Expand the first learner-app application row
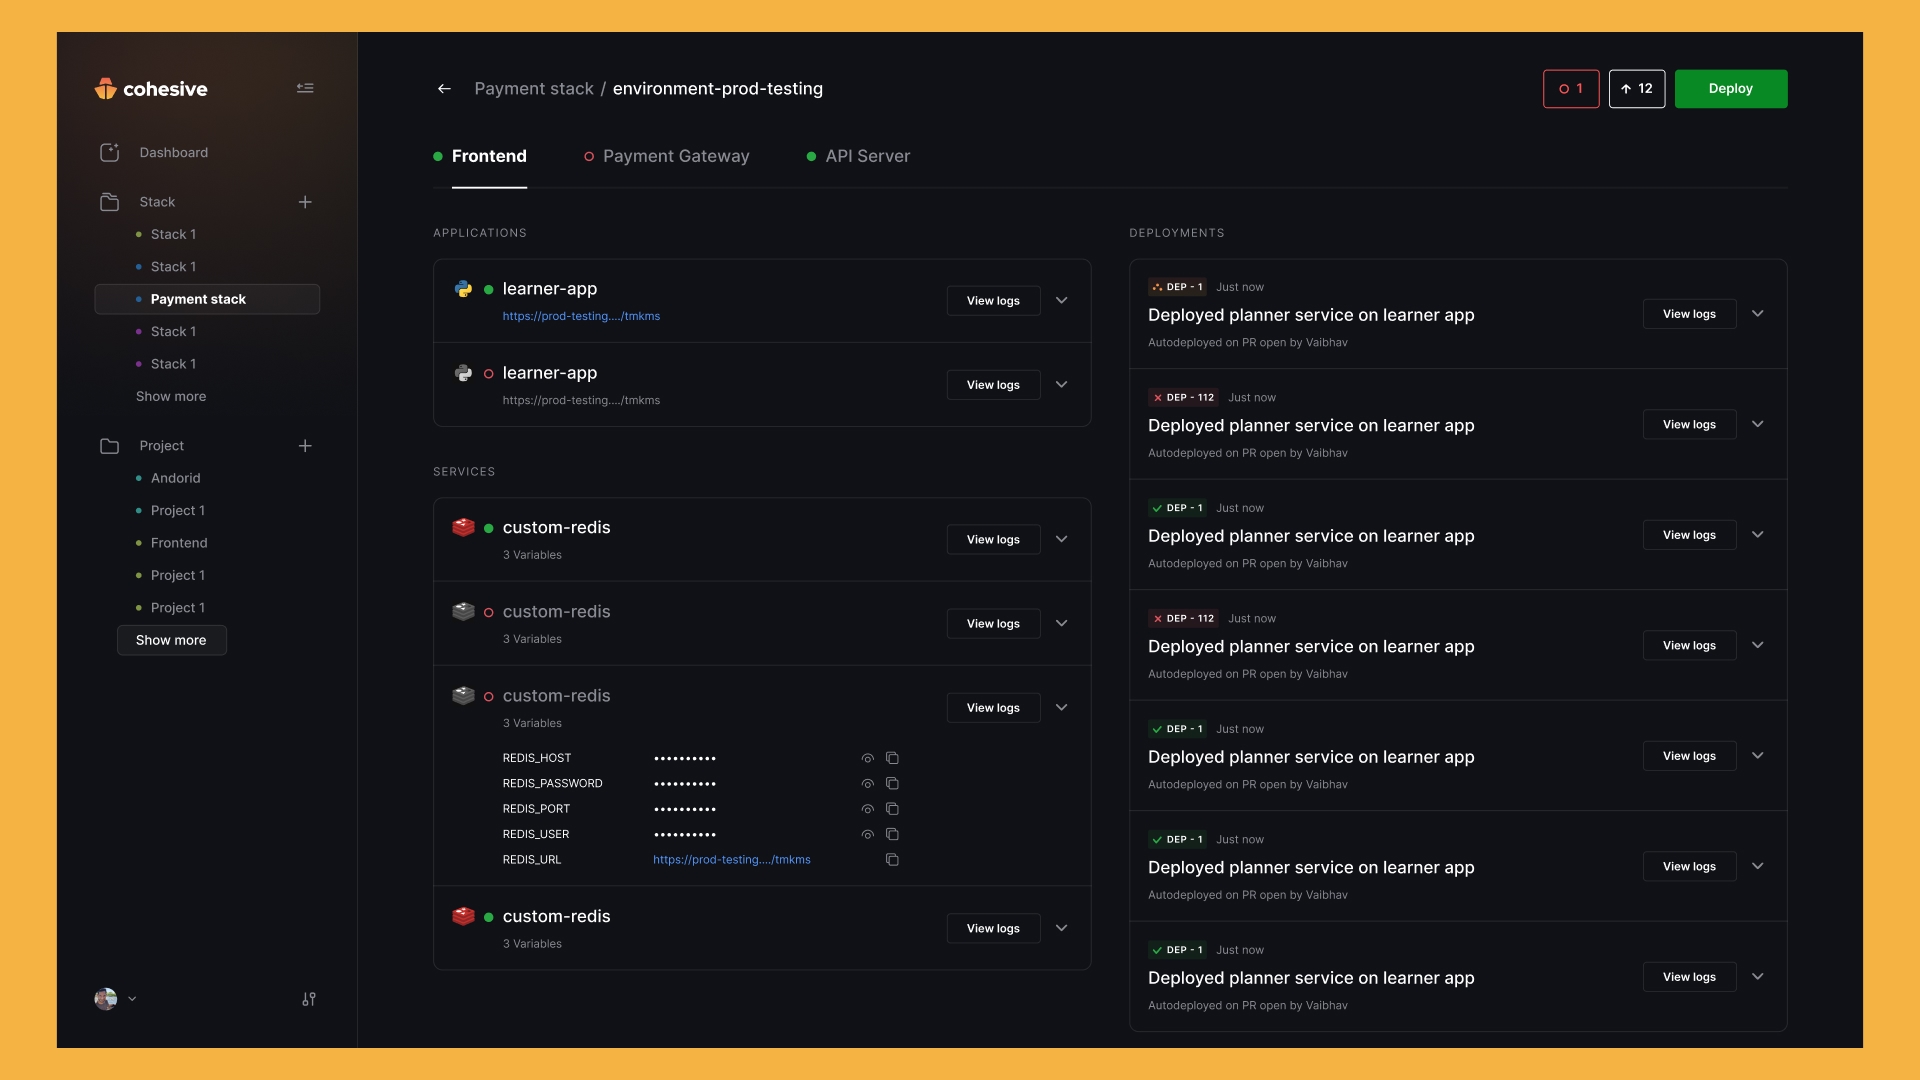Screen dimensions: 1920x1080 (1061, 301)
